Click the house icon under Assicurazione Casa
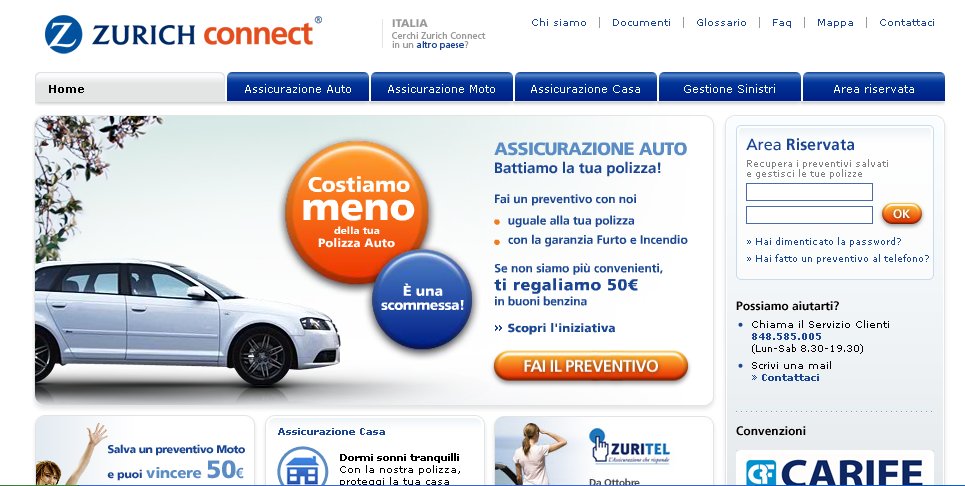The height and width of the screenshot is (486, 965). tap(302, 467)
